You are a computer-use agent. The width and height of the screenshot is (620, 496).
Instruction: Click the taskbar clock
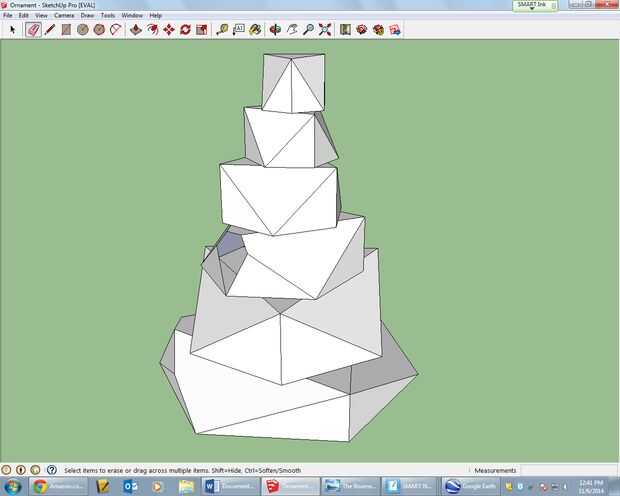coord(592,487)
